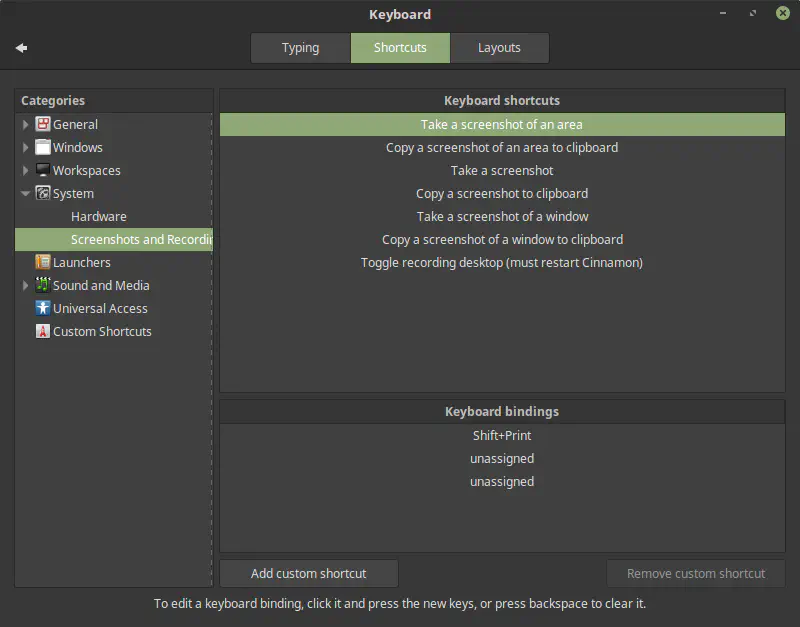
Task: Click the Shift+Print keyboard binding
Action: [502, 436]
